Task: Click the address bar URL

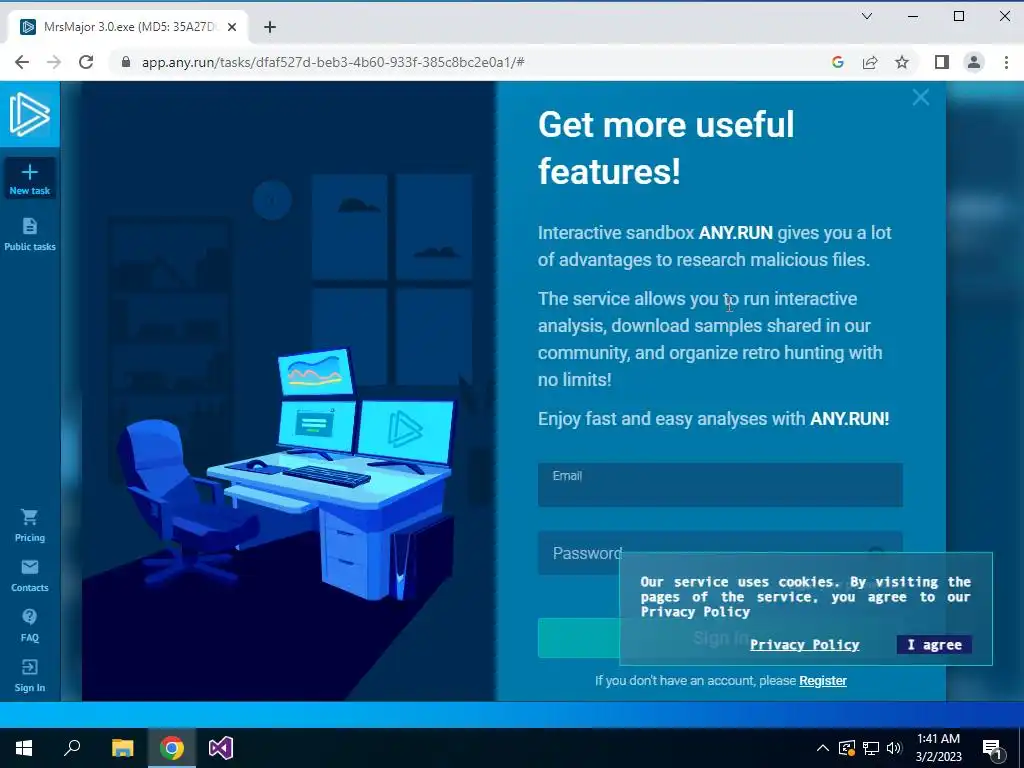Action: pyautogui.click(x=333, y=62)
